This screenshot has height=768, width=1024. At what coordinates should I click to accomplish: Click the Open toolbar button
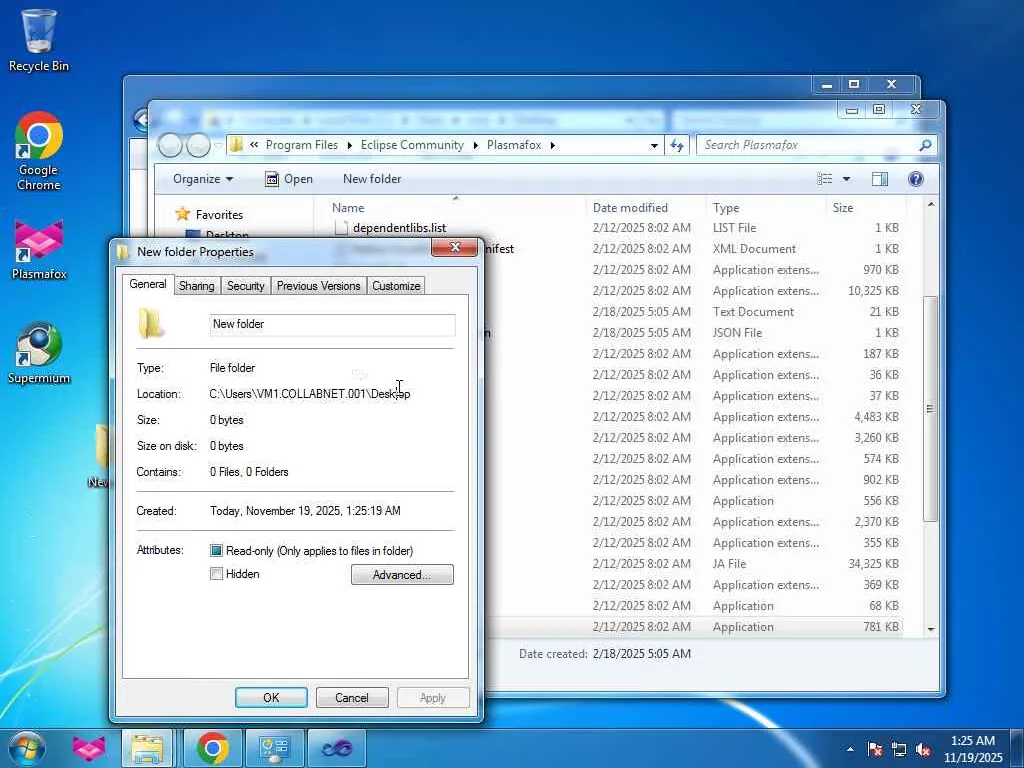289,179
